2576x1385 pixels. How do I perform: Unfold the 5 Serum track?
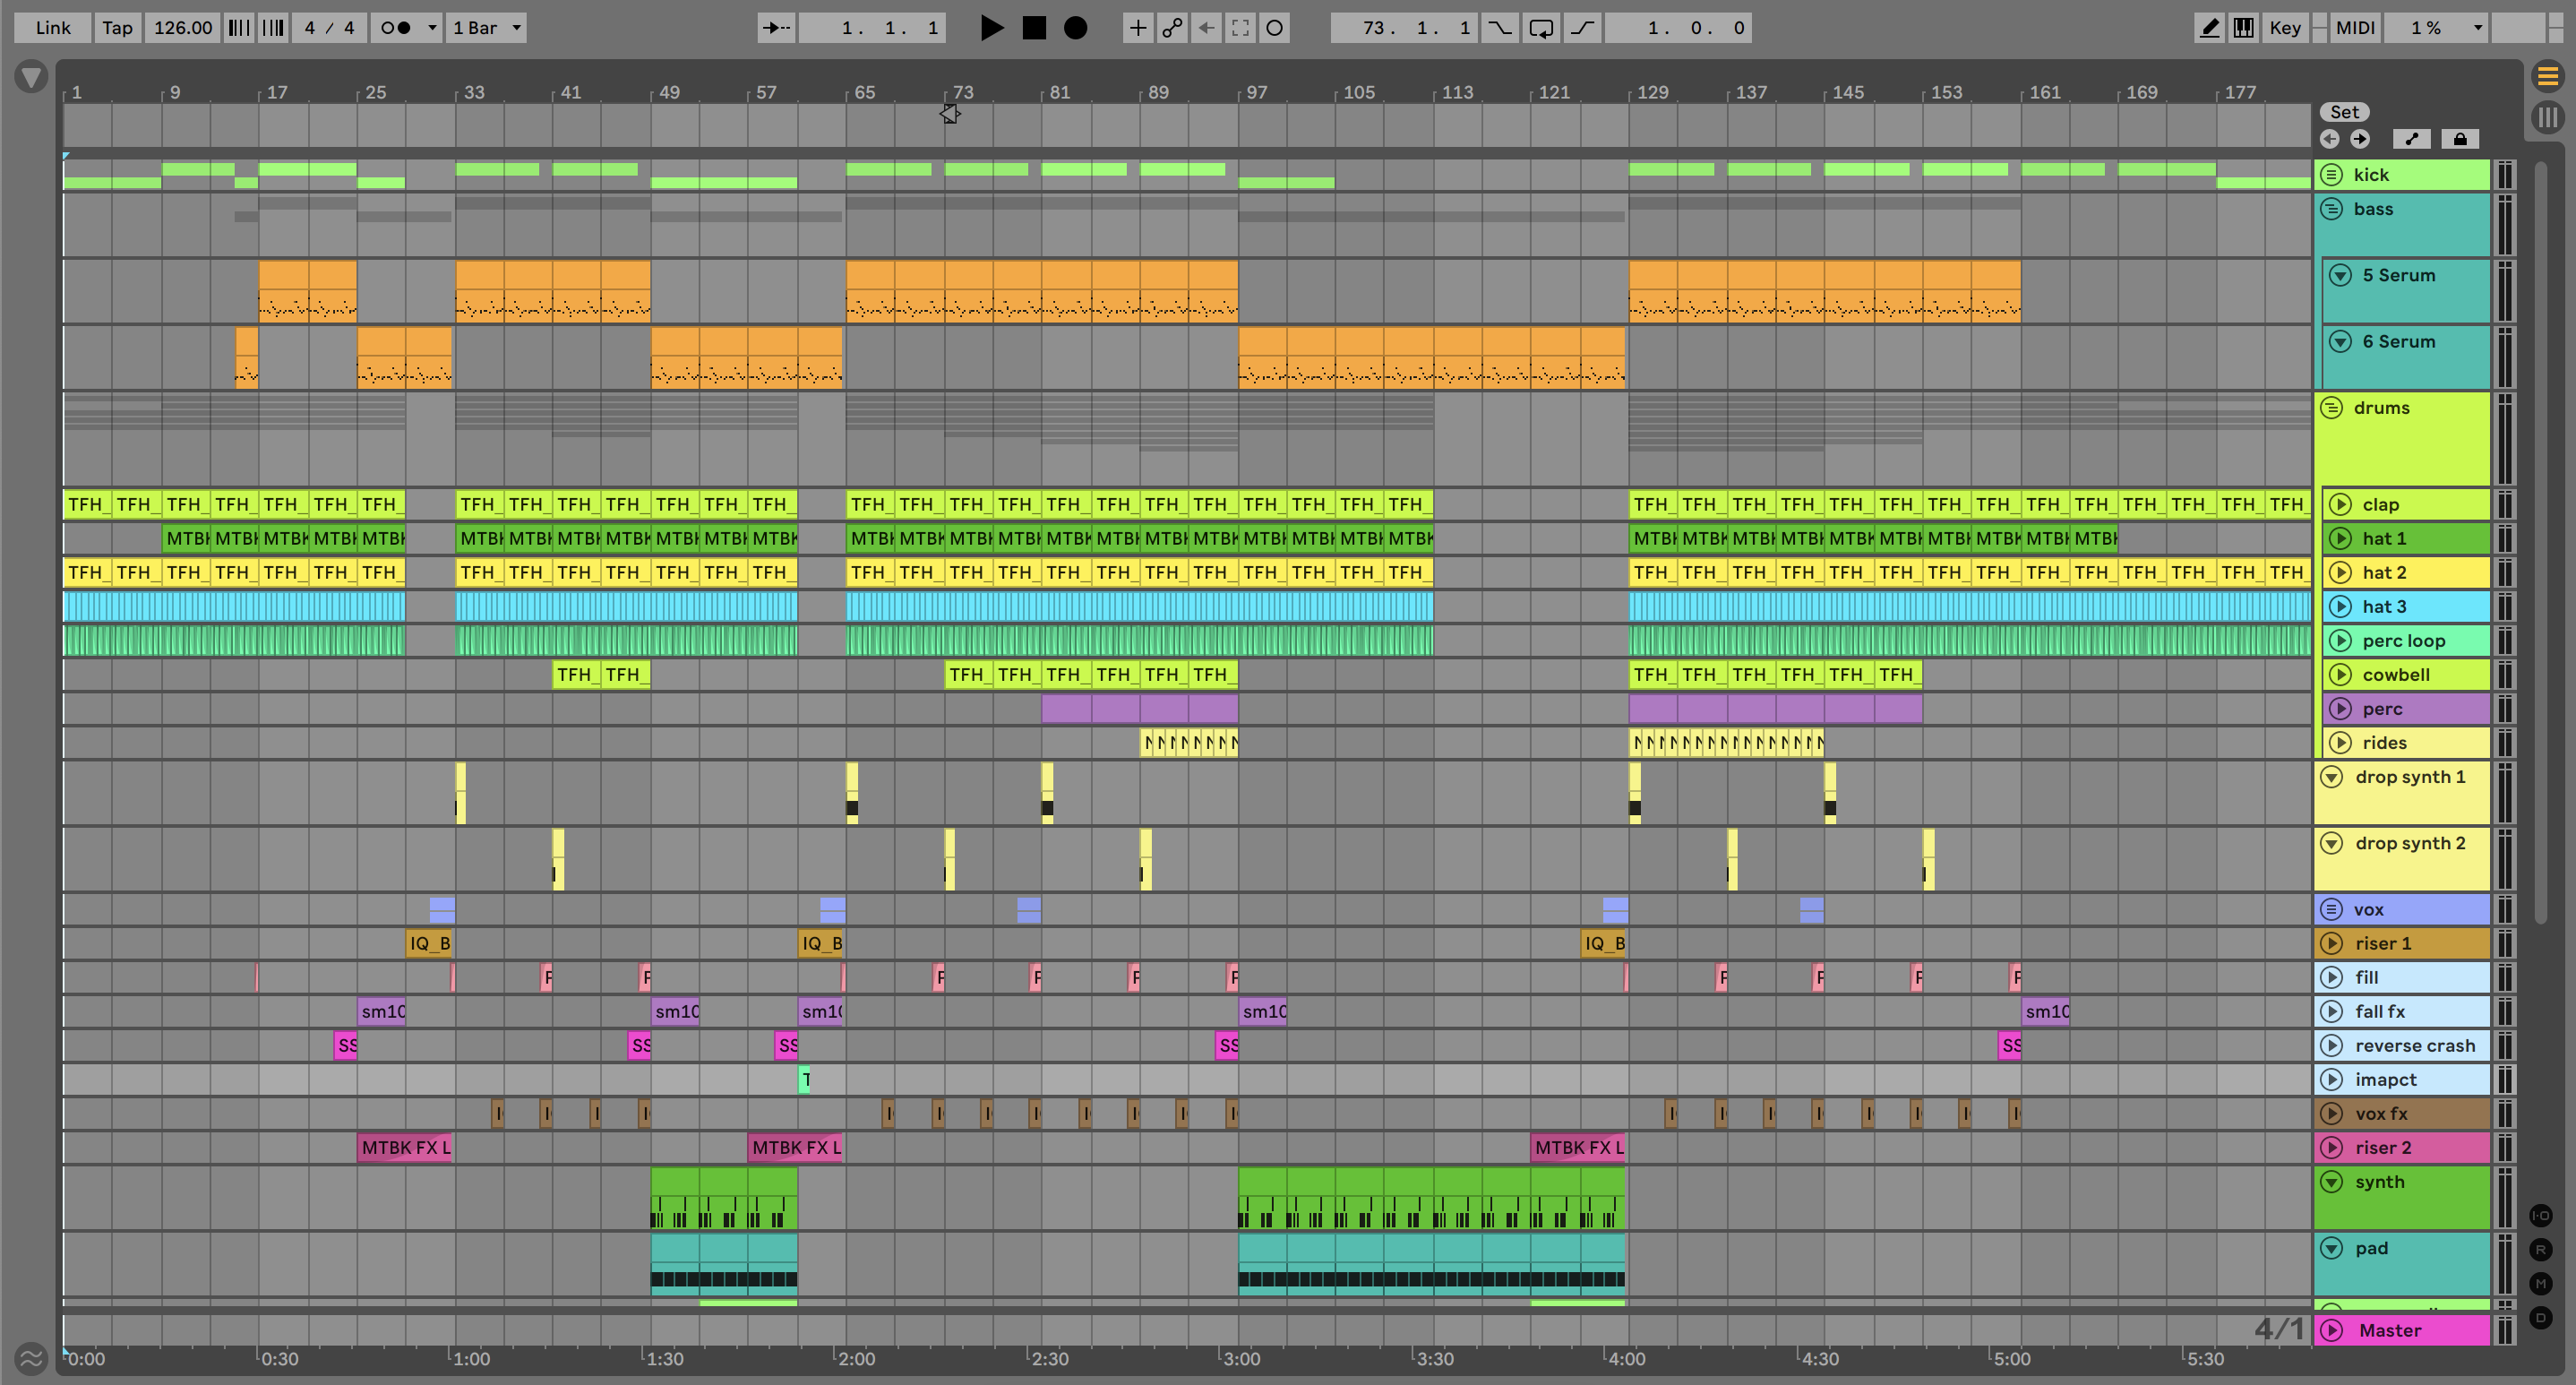2340,275
